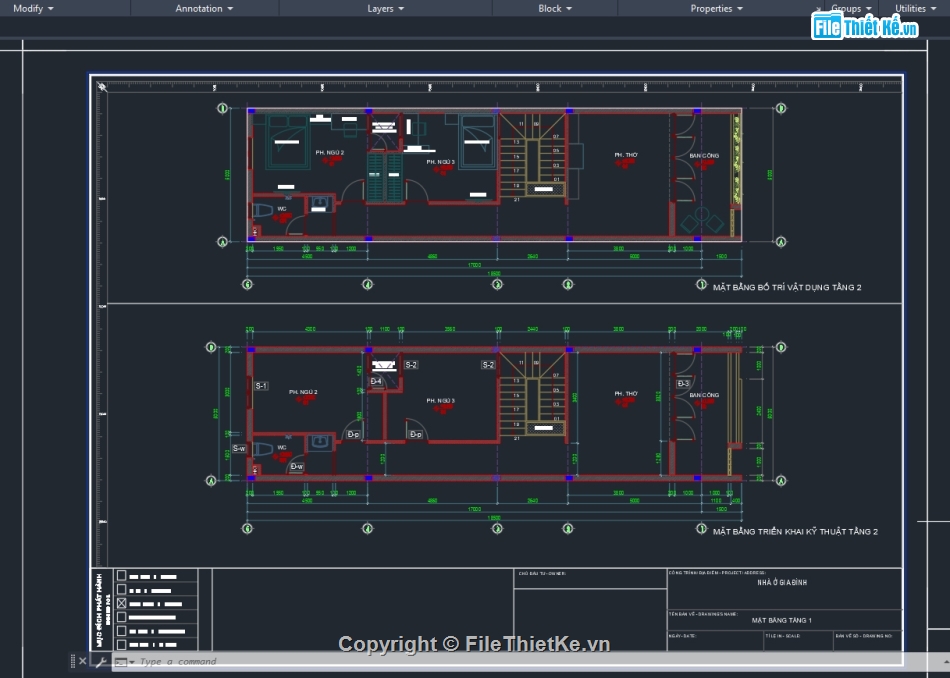950x678 pixels.
Task: Expand the Properties panel dropdown
Action: (716, 8)
